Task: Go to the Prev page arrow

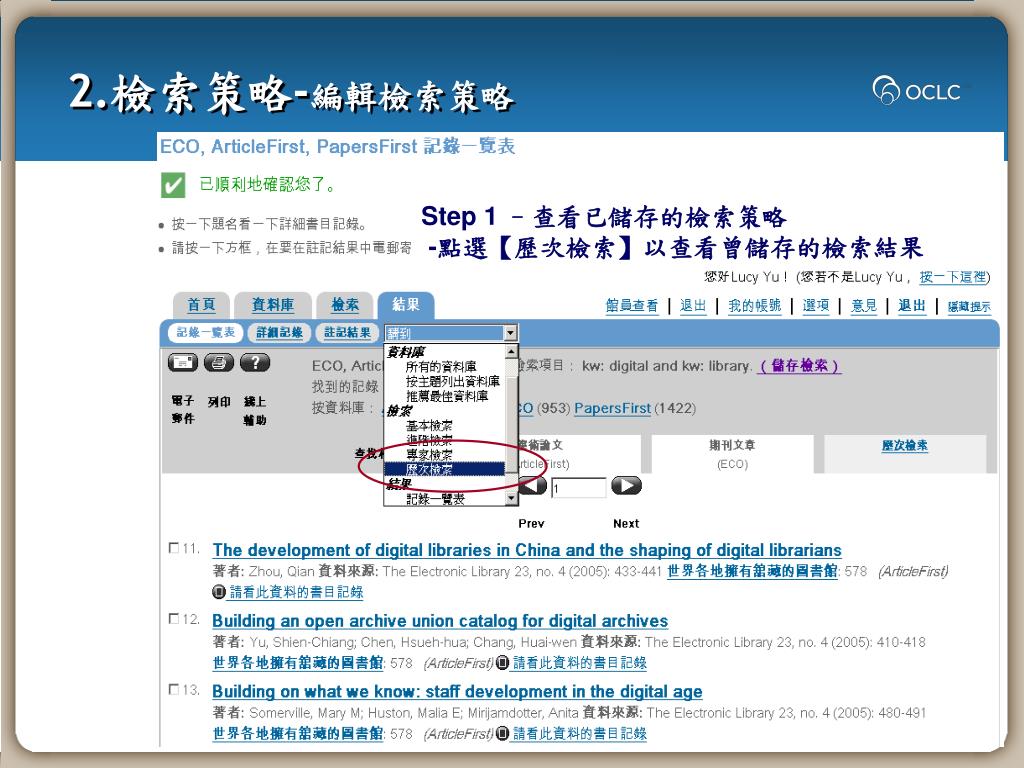Action: tap(533, 486)
